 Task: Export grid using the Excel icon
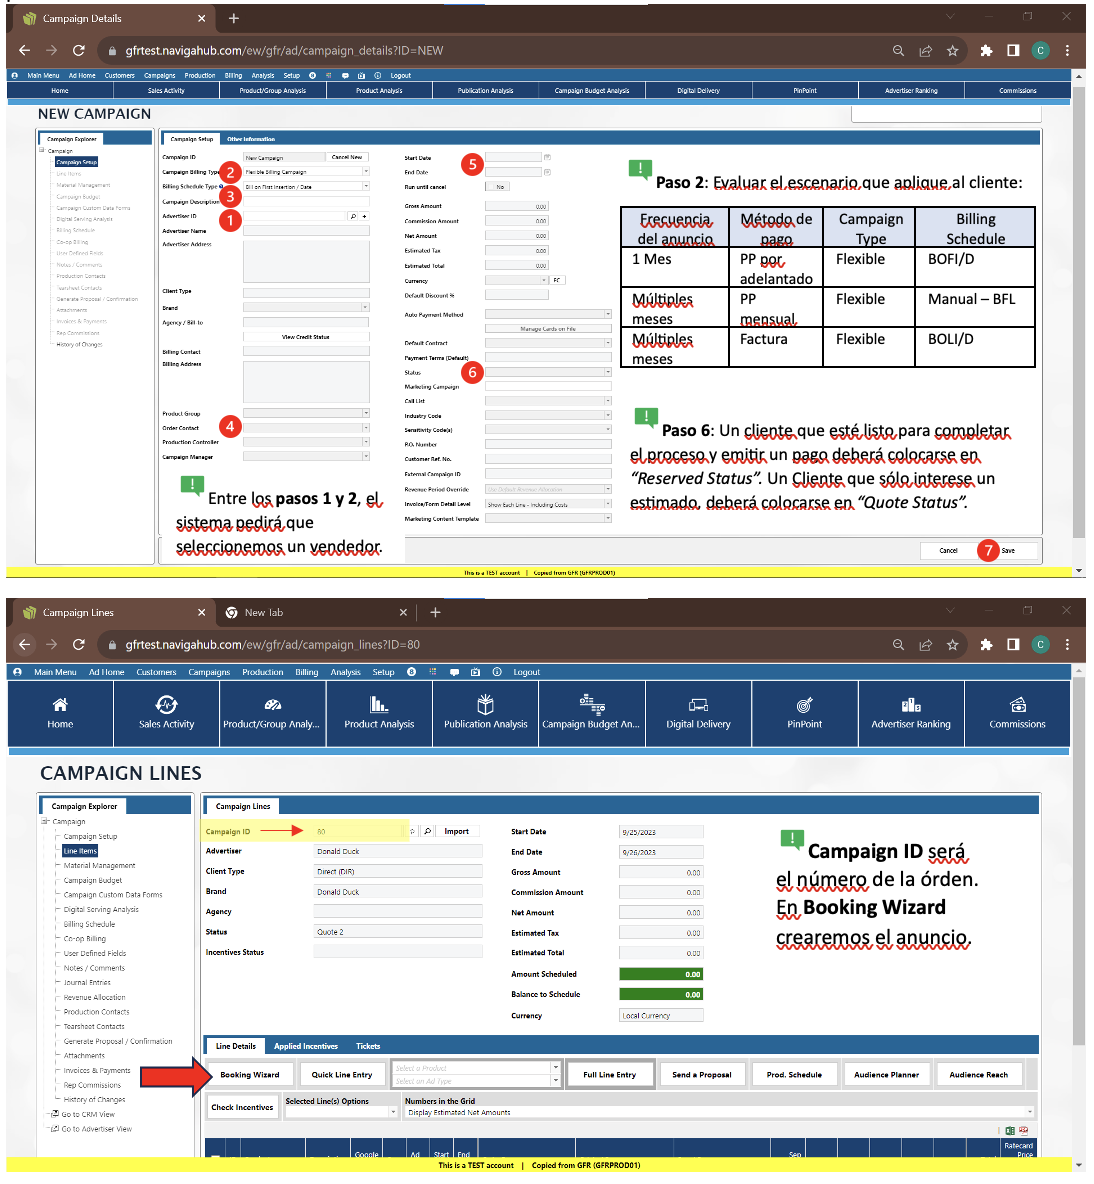[x=1010, y=1131]
